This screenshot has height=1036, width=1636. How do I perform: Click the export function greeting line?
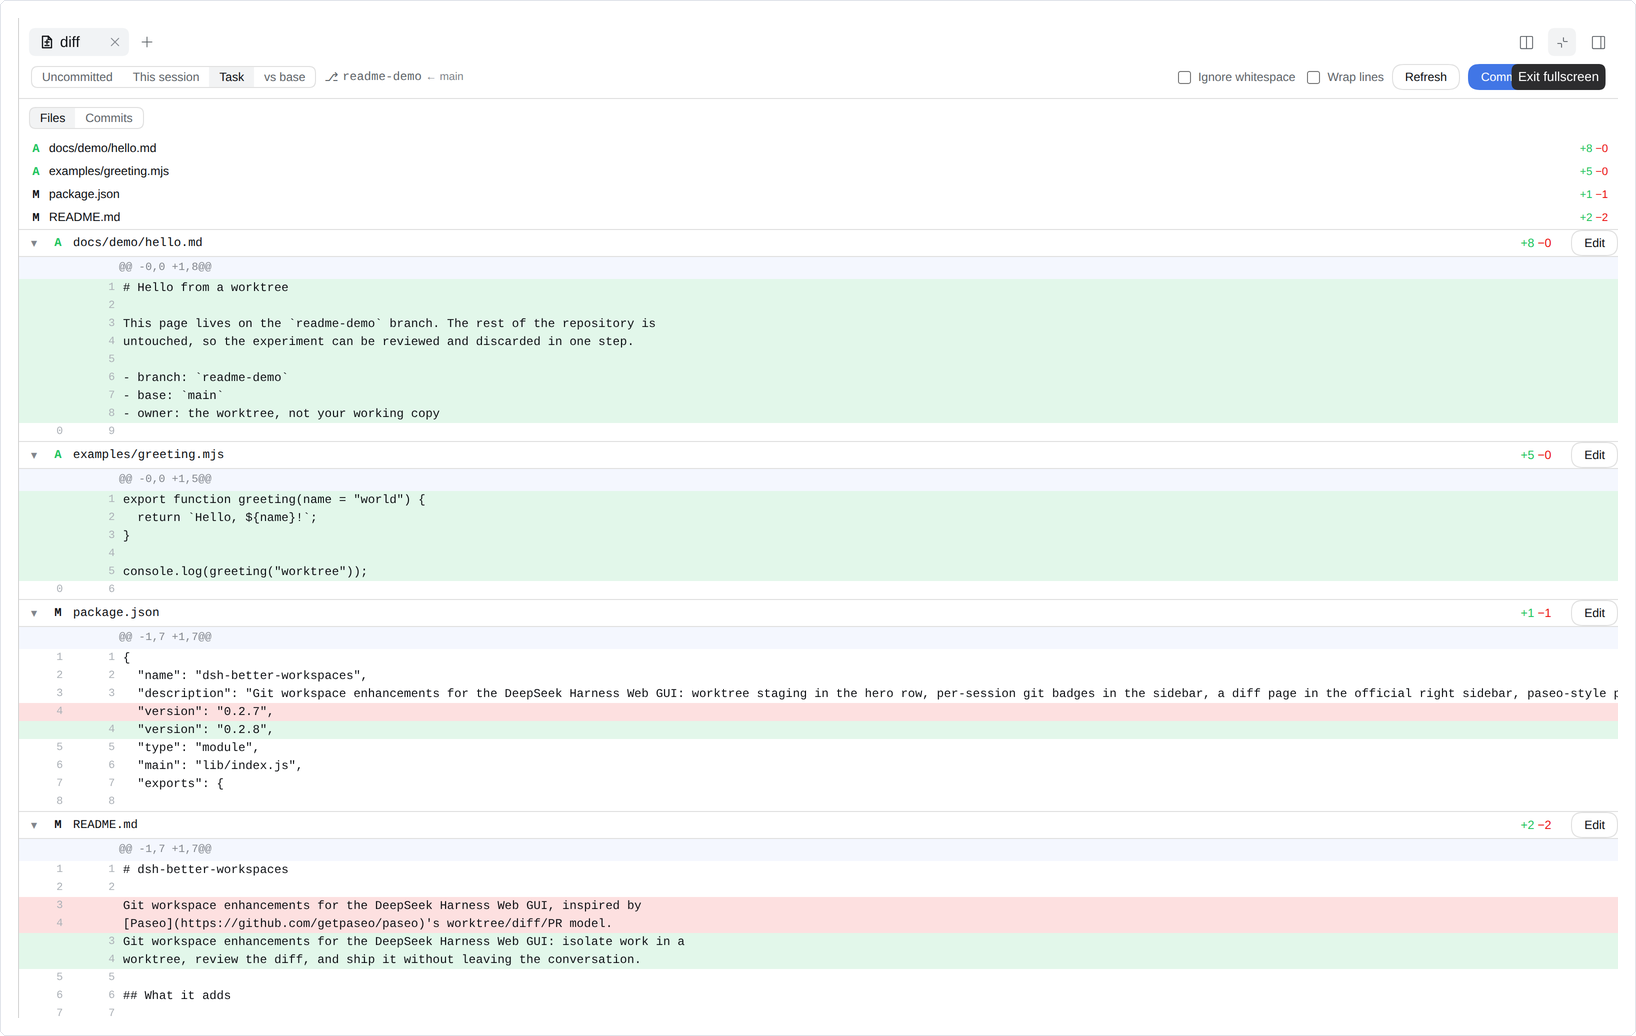[818, 500]
